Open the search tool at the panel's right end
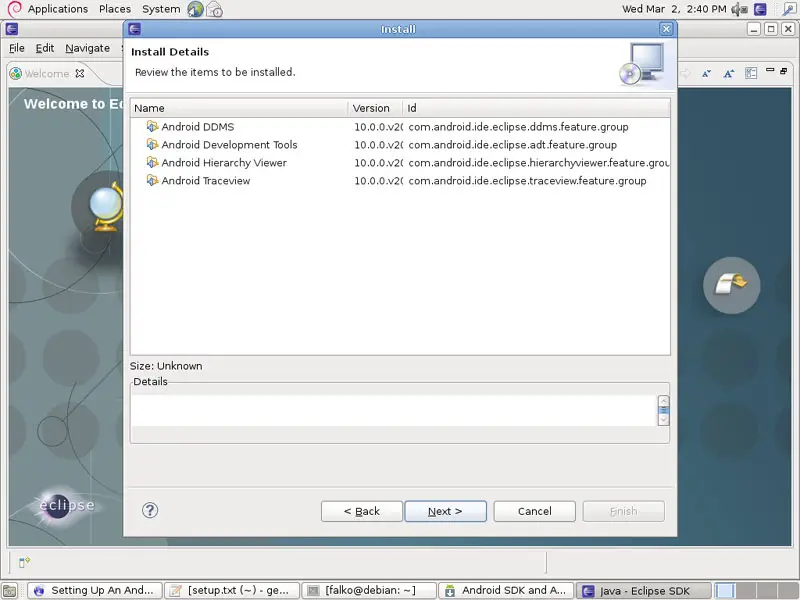 pos(789,9)
